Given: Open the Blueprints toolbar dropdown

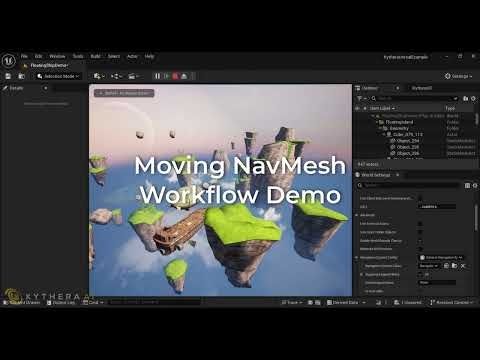Looking at the screenshot, I should pos(116,76).
